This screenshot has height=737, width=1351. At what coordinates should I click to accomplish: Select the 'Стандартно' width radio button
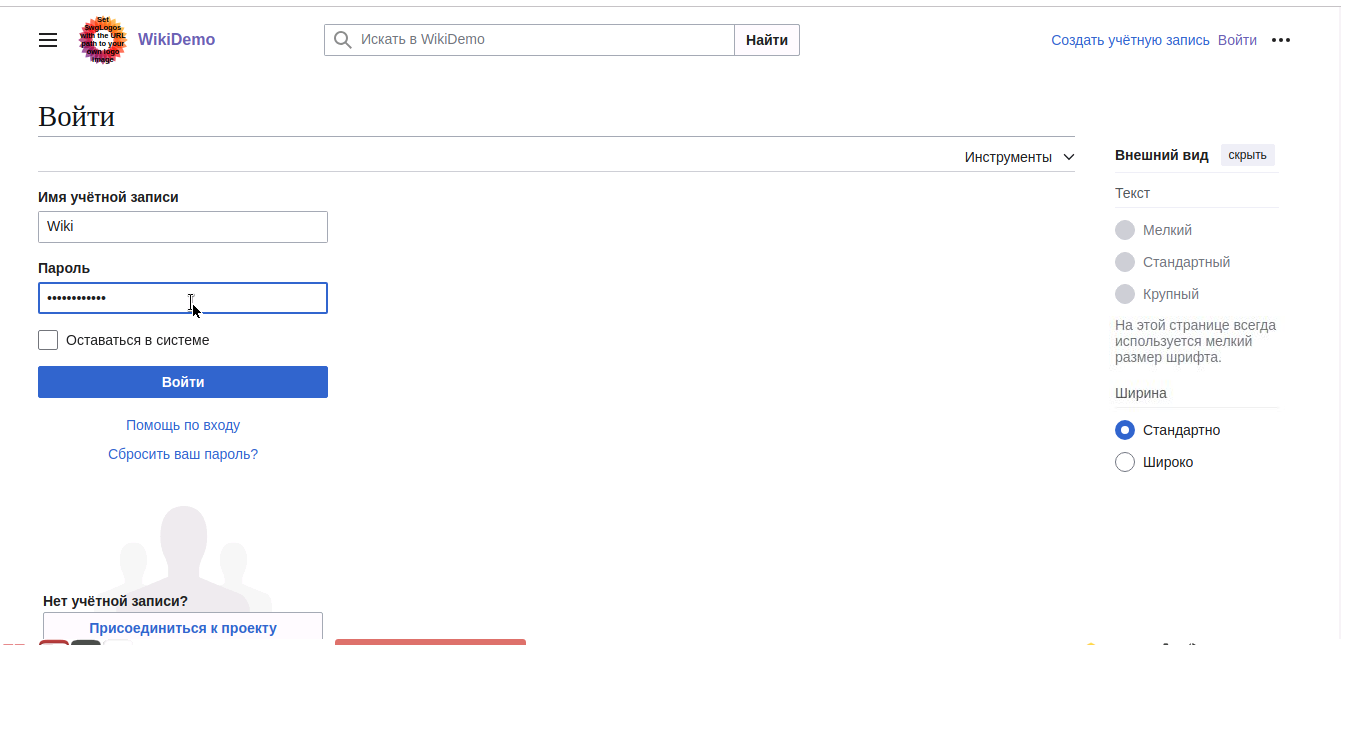[1125, 430]
